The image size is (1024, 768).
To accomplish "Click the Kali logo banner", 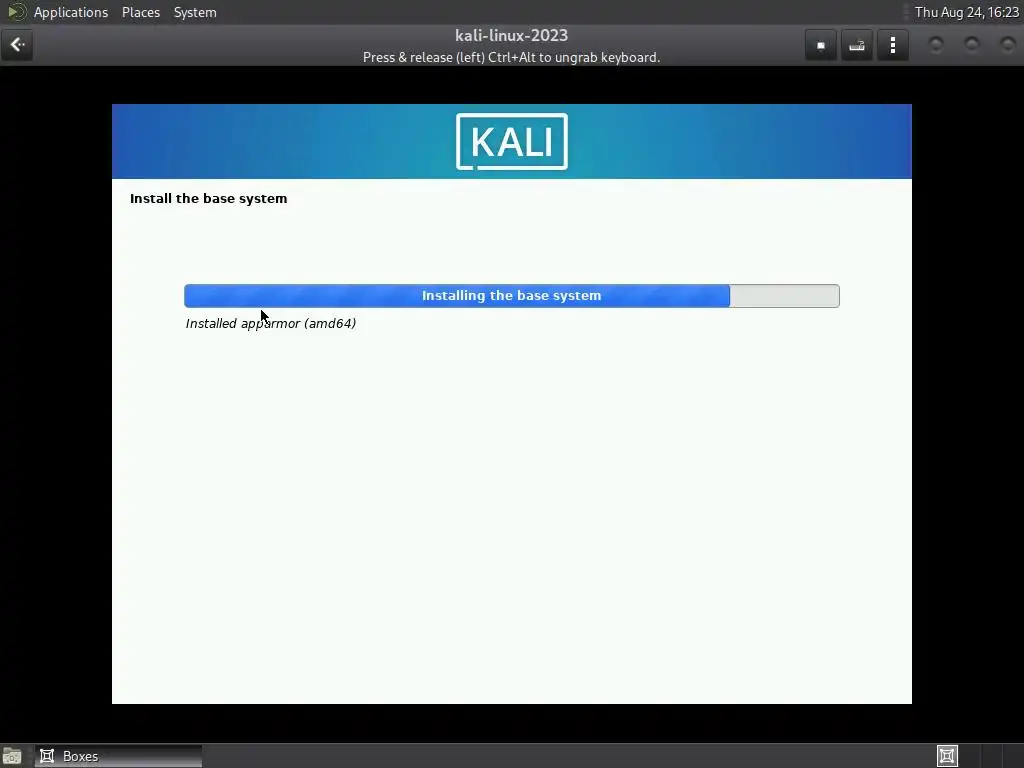I will click(511, 141).
